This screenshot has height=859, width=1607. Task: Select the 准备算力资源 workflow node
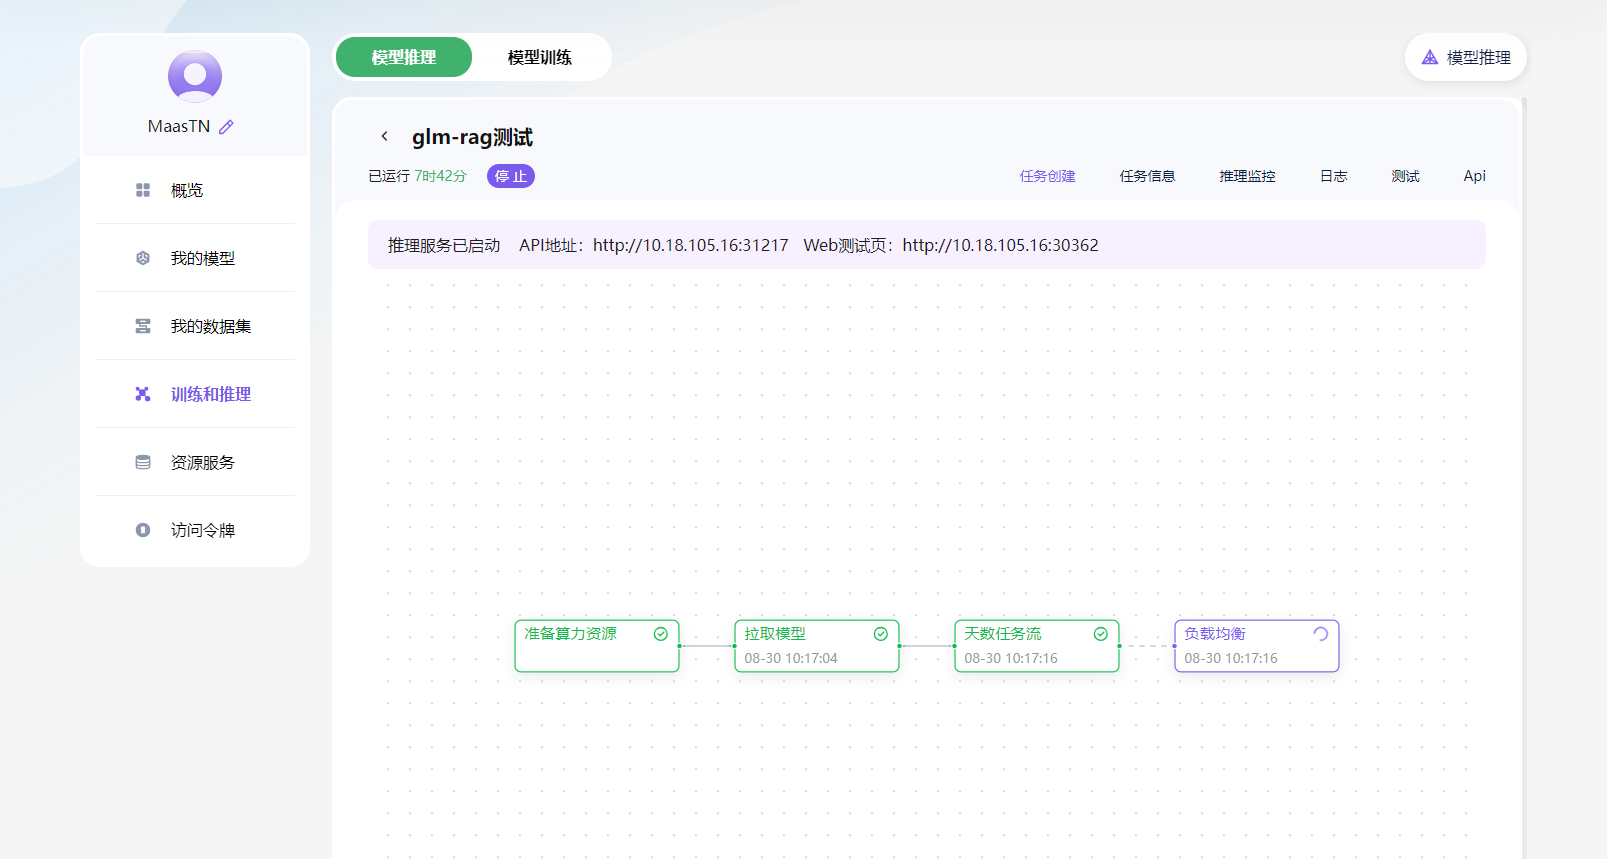(x=597, y=646)
